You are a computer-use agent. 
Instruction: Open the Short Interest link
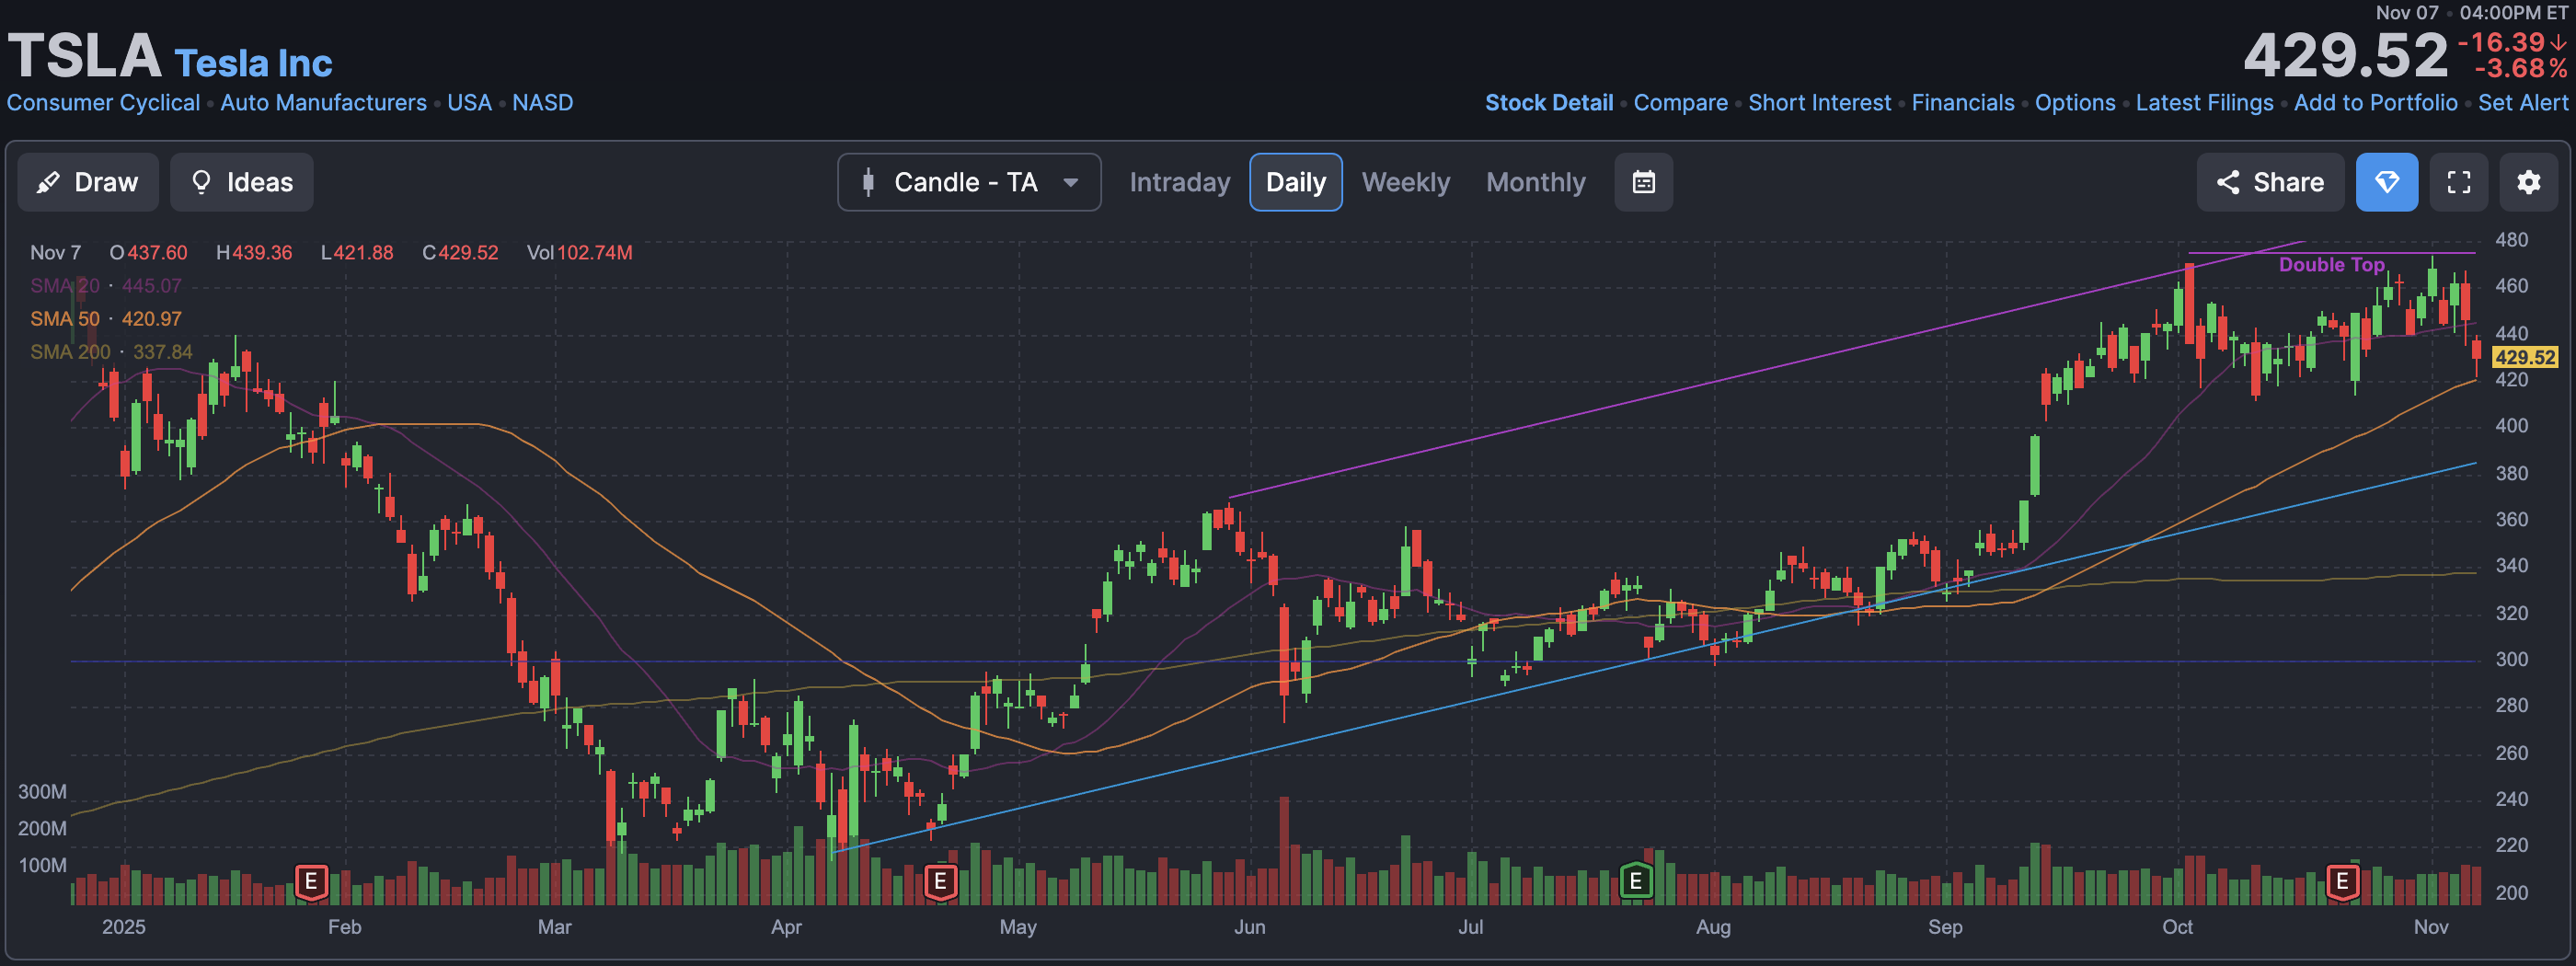[1819, 103]
